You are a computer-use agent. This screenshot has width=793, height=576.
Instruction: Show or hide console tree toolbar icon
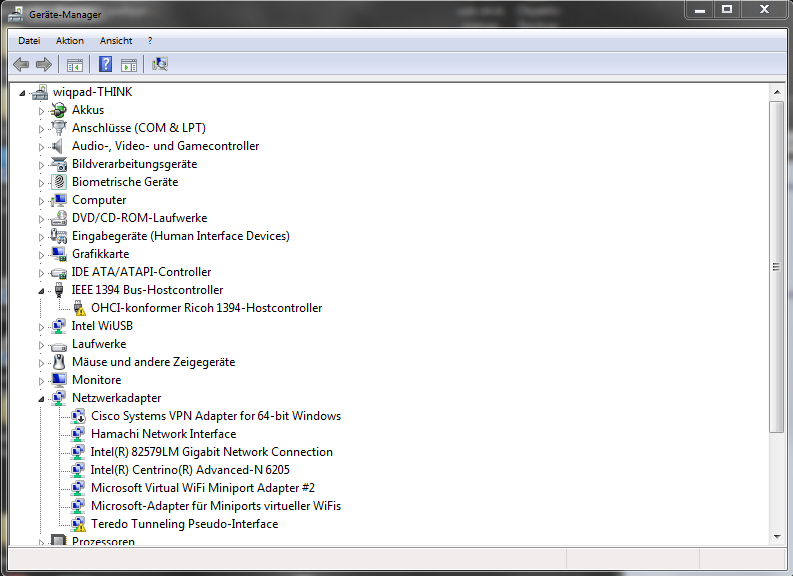click(75, 65)
